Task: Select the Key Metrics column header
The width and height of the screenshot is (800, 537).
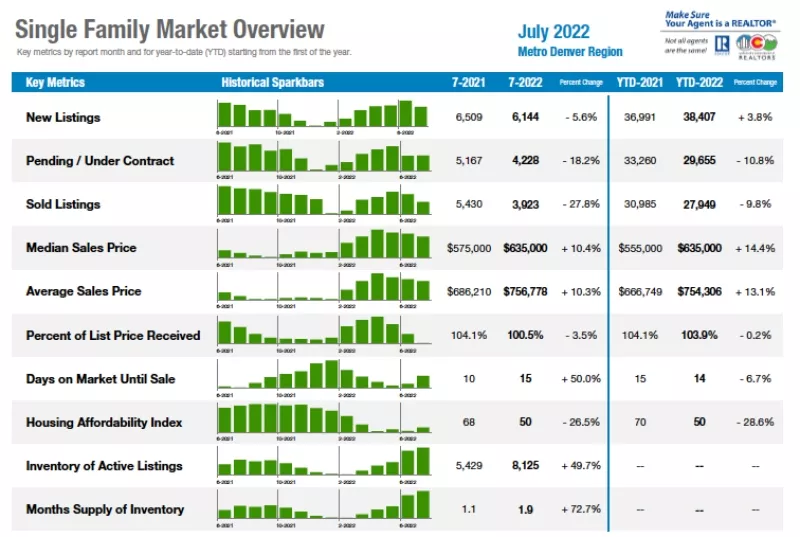Action: 55,82
